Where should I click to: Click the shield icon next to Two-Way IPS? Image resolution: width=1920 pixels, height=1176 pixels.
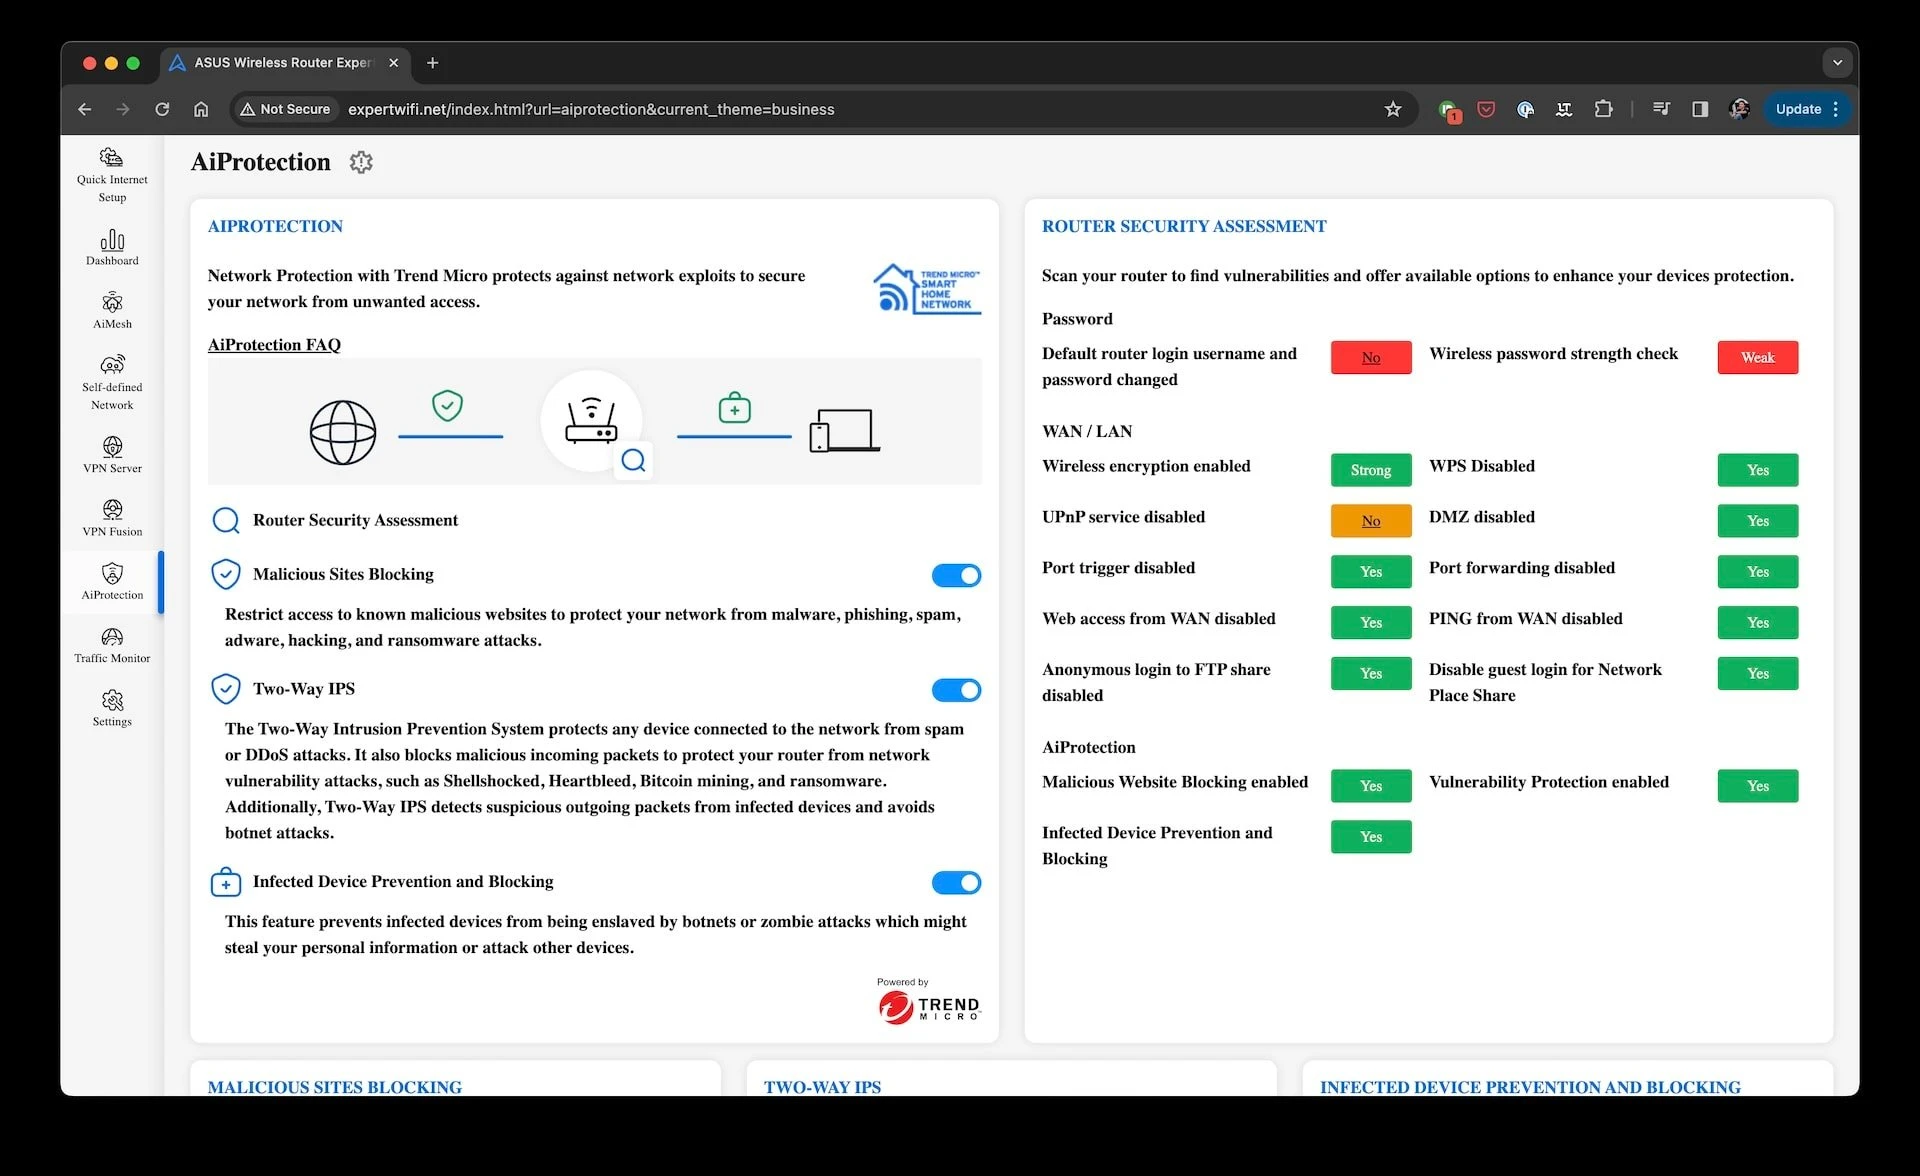pos(226,689)
